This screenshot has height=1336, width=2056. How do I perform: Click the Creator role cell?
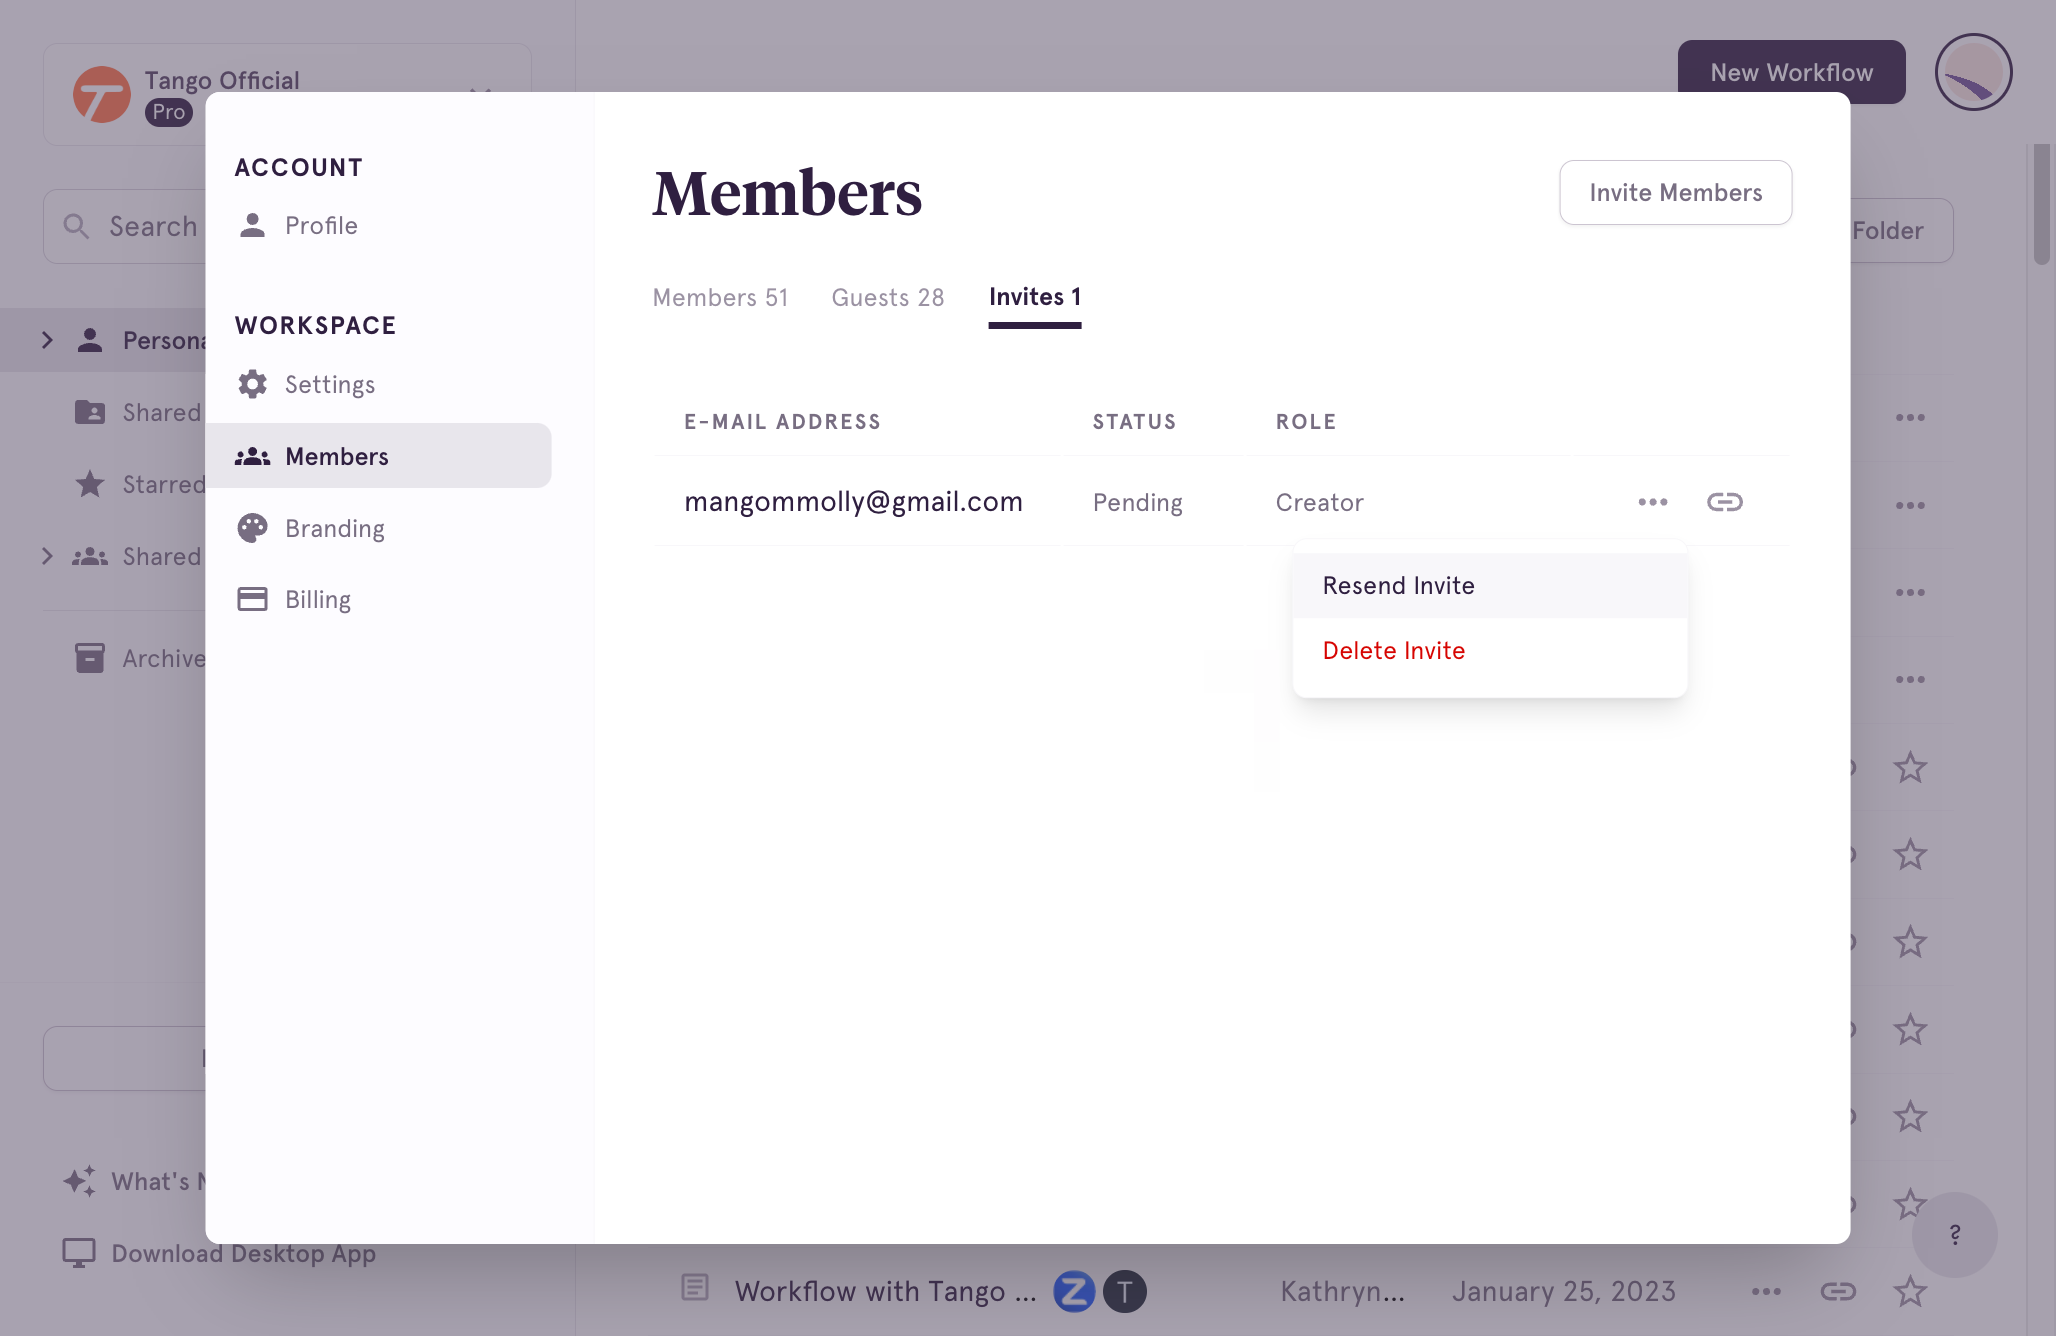[1319, 502]
